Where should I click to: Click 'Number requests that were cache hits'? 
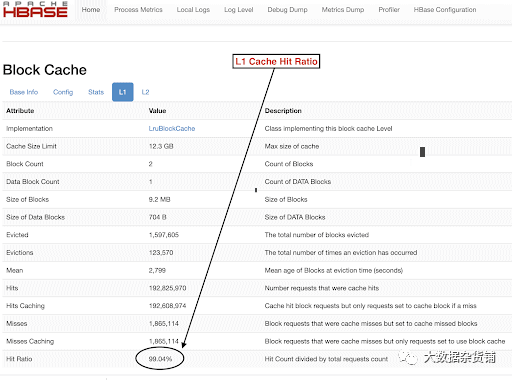click(x=322, y=288)
